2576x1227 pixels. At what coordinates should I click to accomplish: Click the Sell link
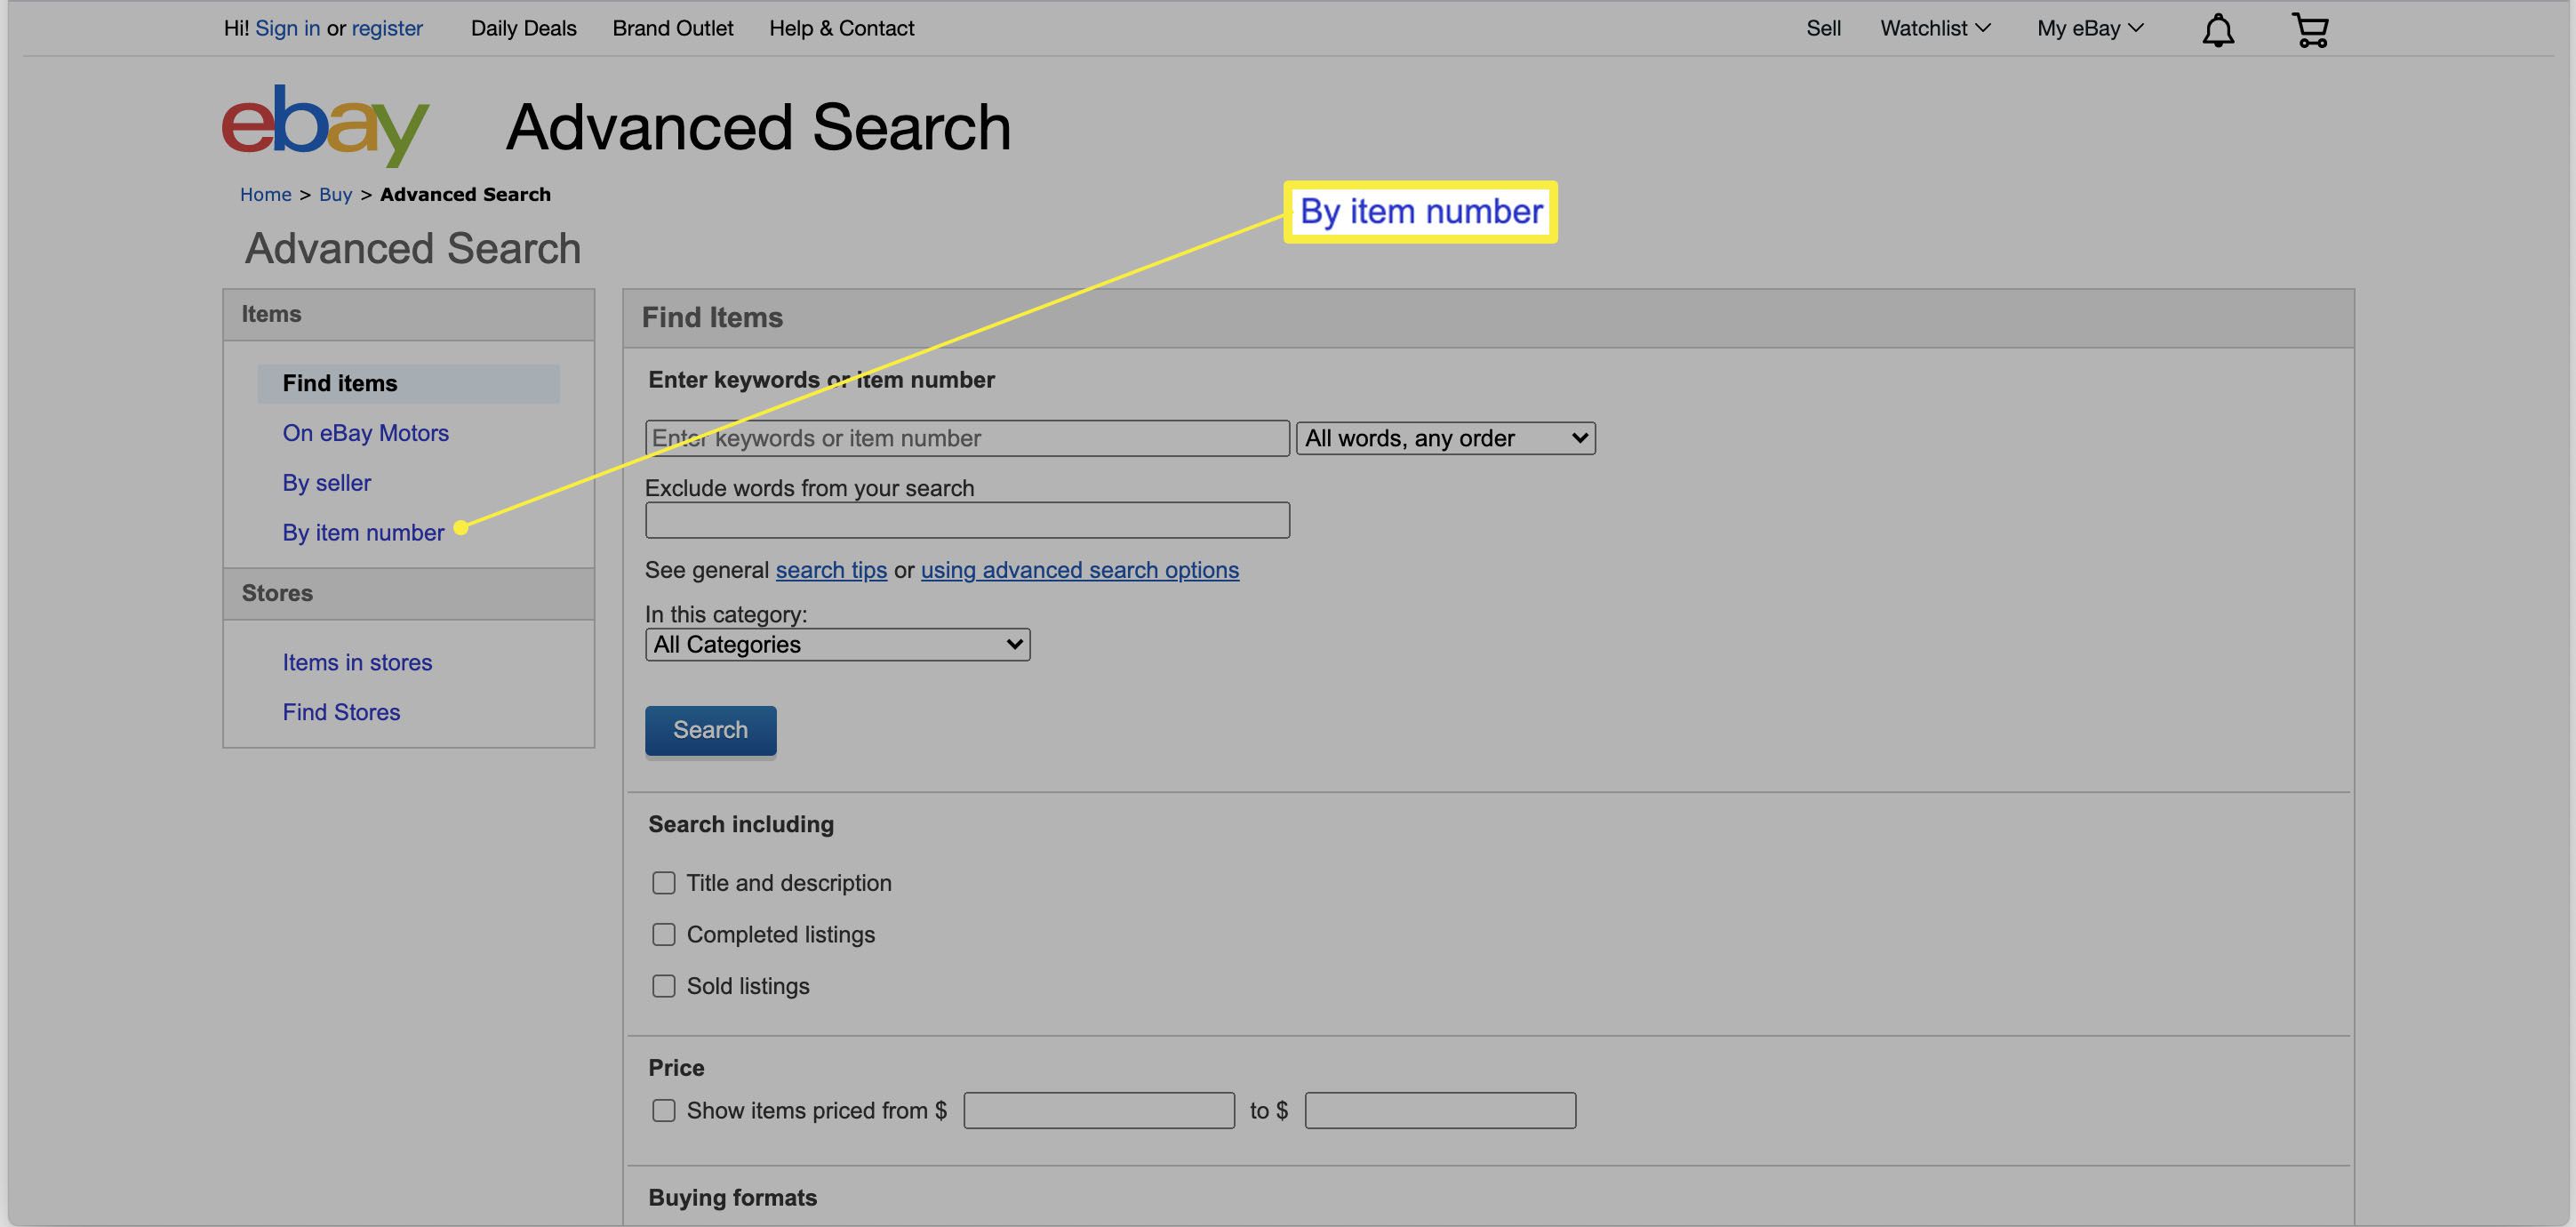click(x=1823, y=28)
